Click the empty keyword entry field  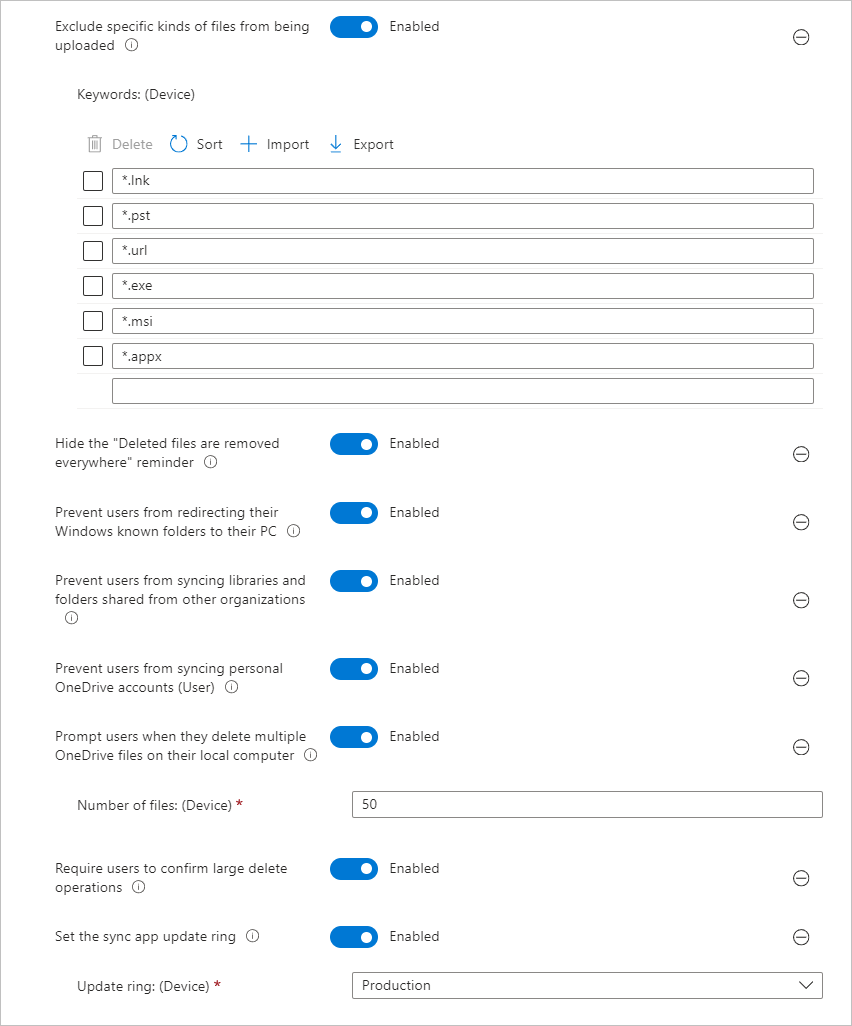coord(462,391)
